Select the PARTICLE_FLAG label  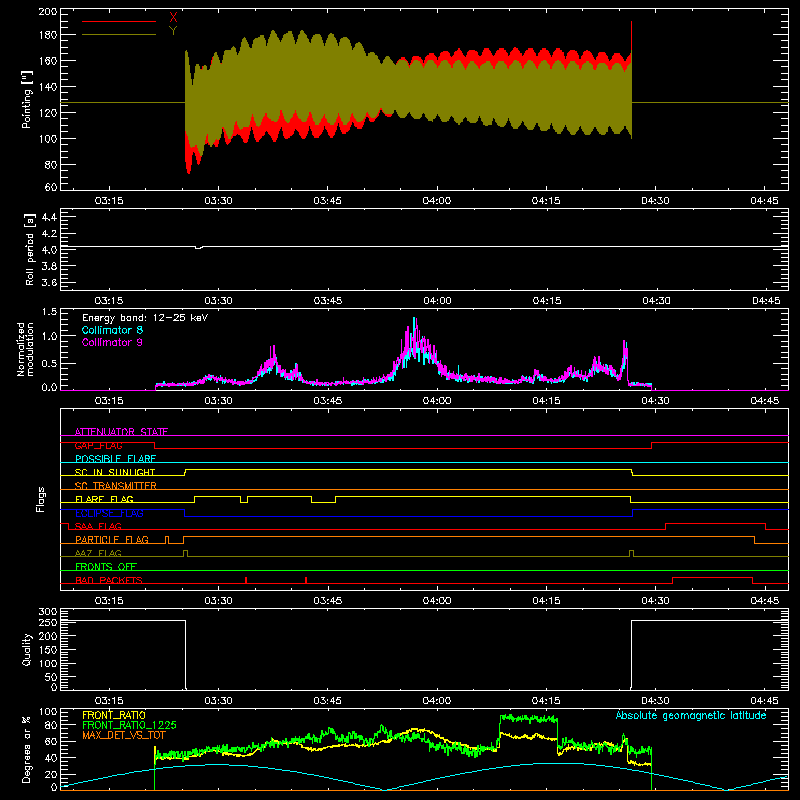click(x=112, y=540)
